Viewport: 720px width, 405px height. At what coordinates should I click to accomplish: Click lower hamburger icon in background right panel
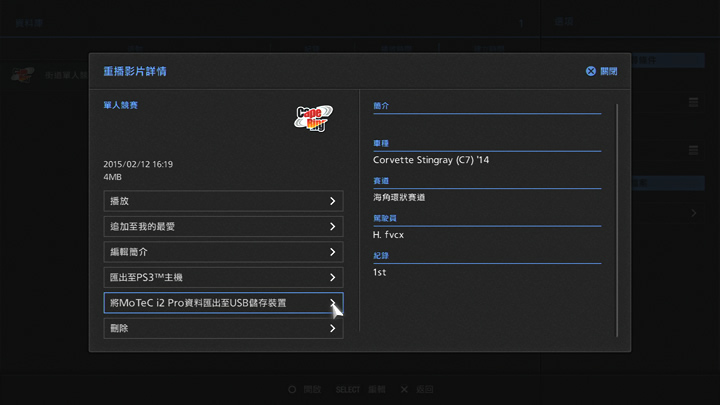693,151
